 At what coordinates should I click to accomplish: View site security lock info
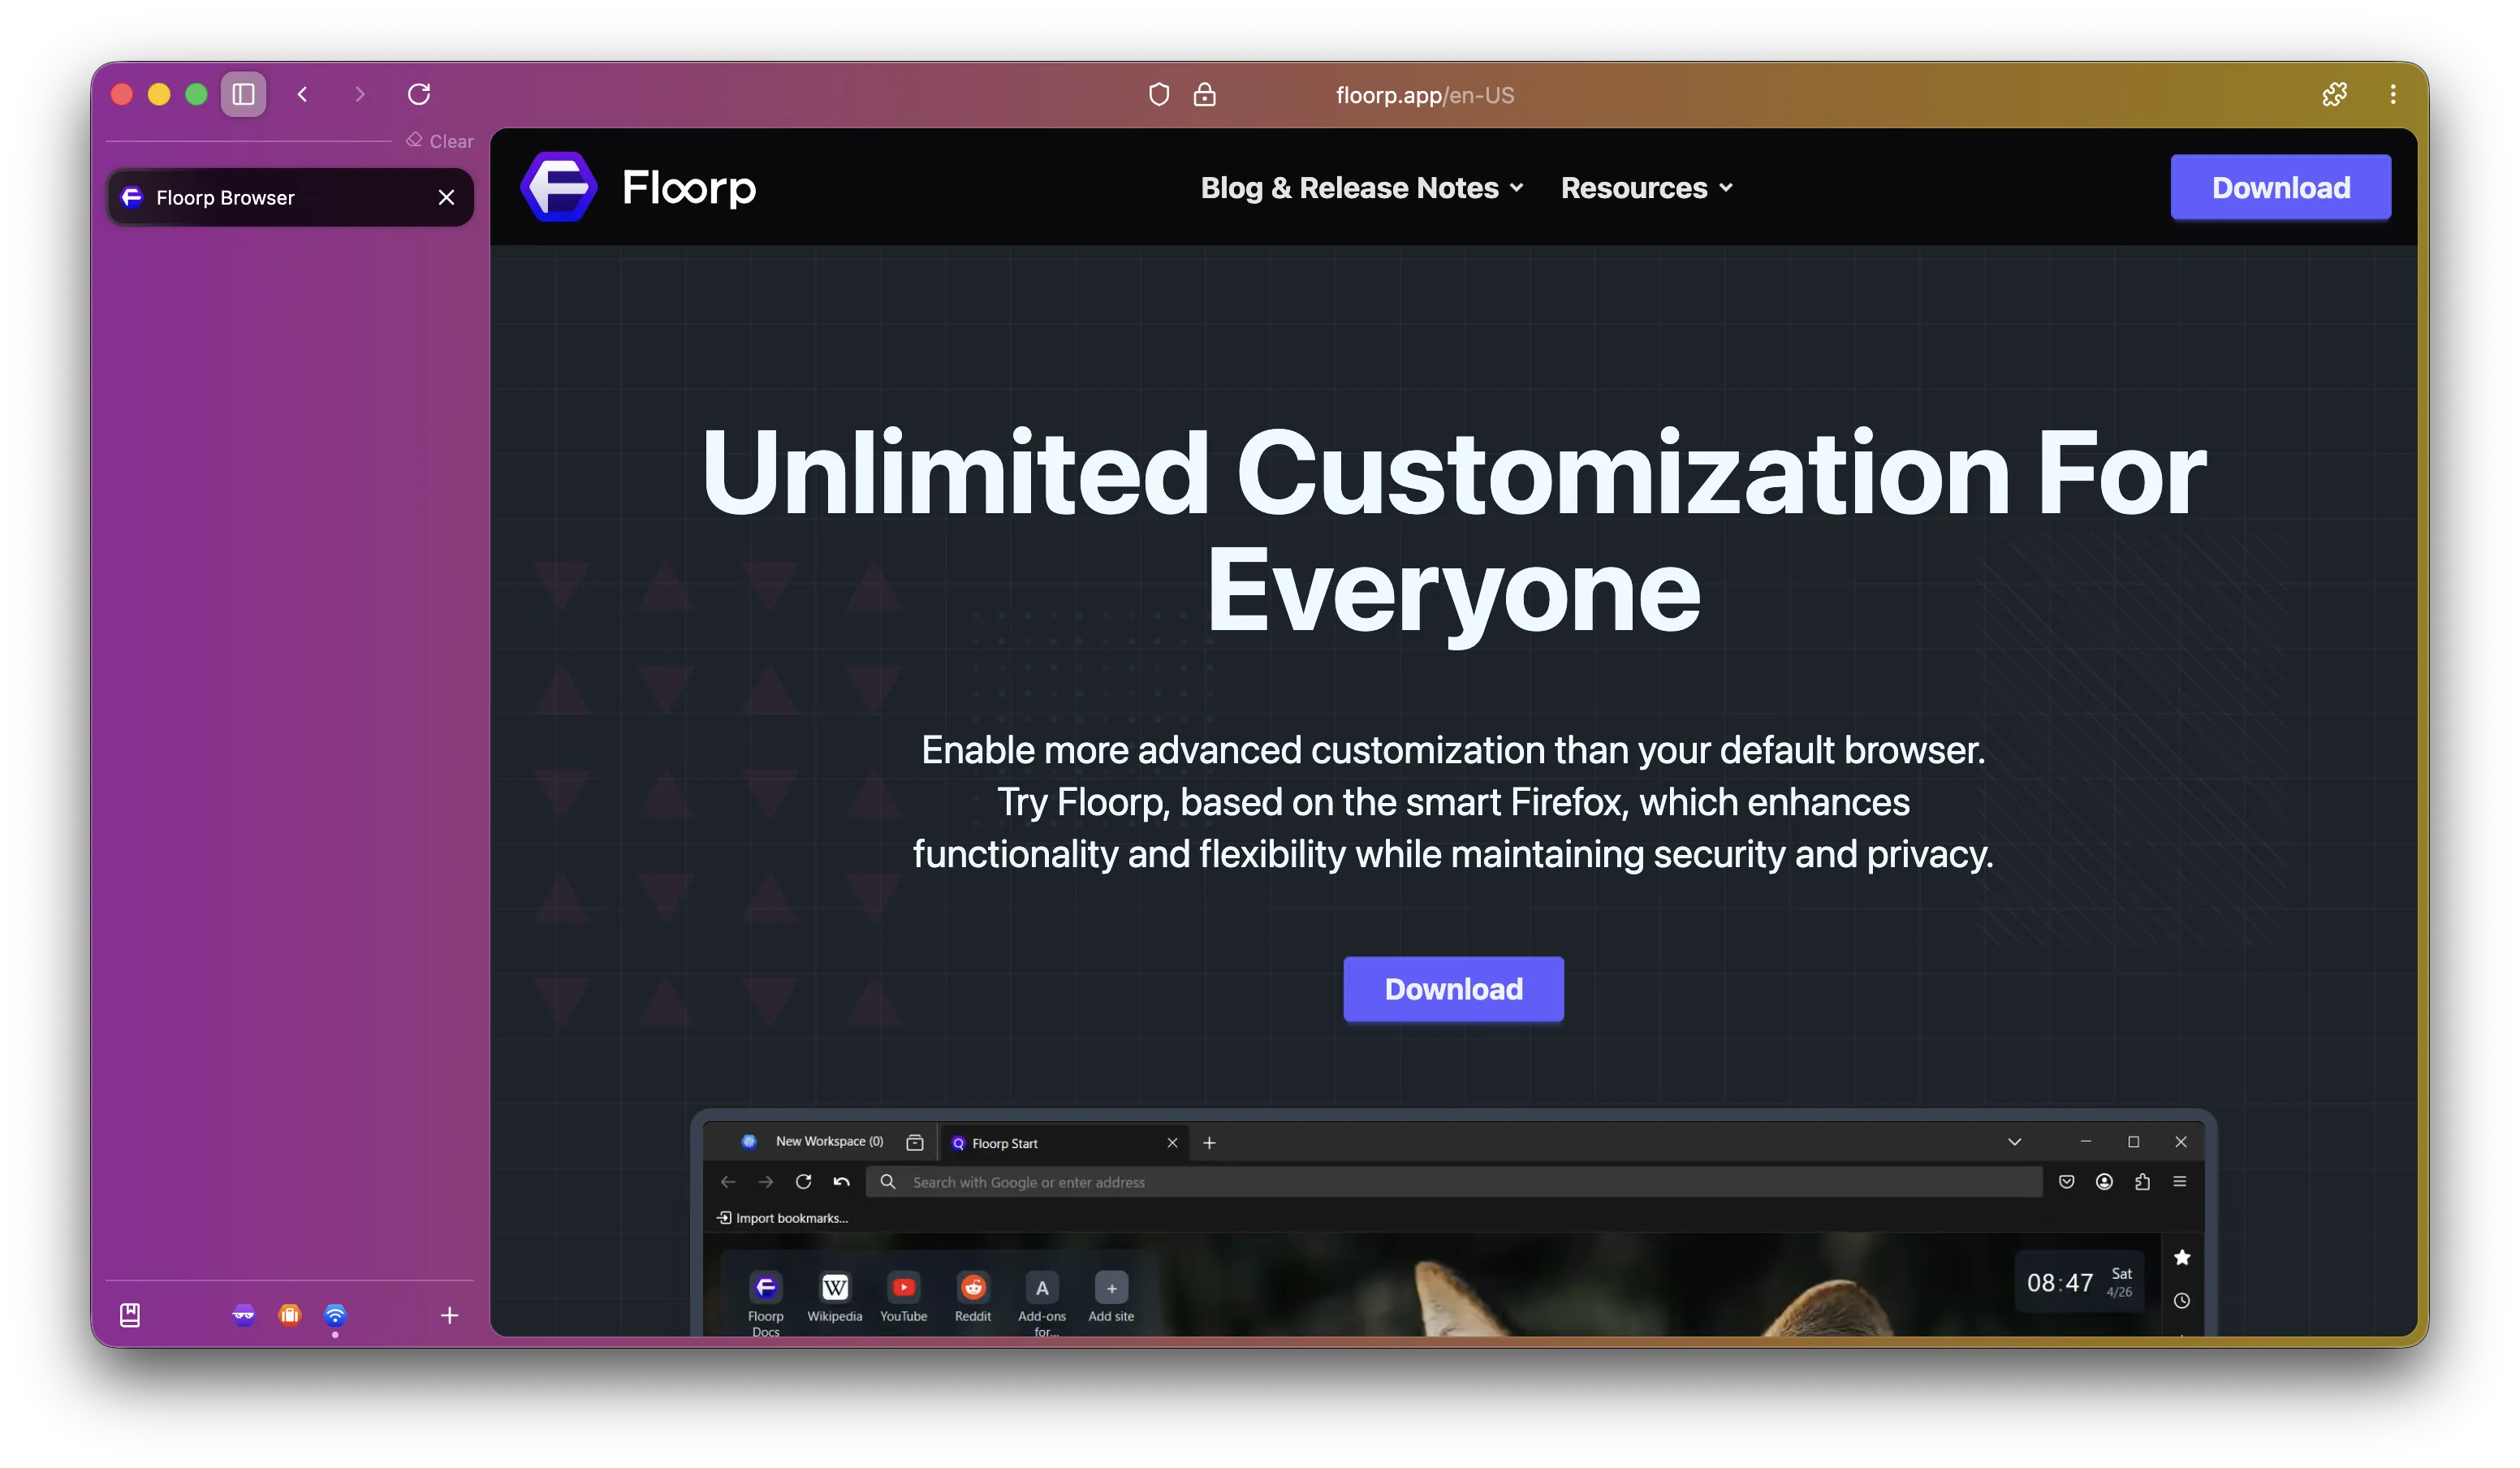[x=1204, y=95]
